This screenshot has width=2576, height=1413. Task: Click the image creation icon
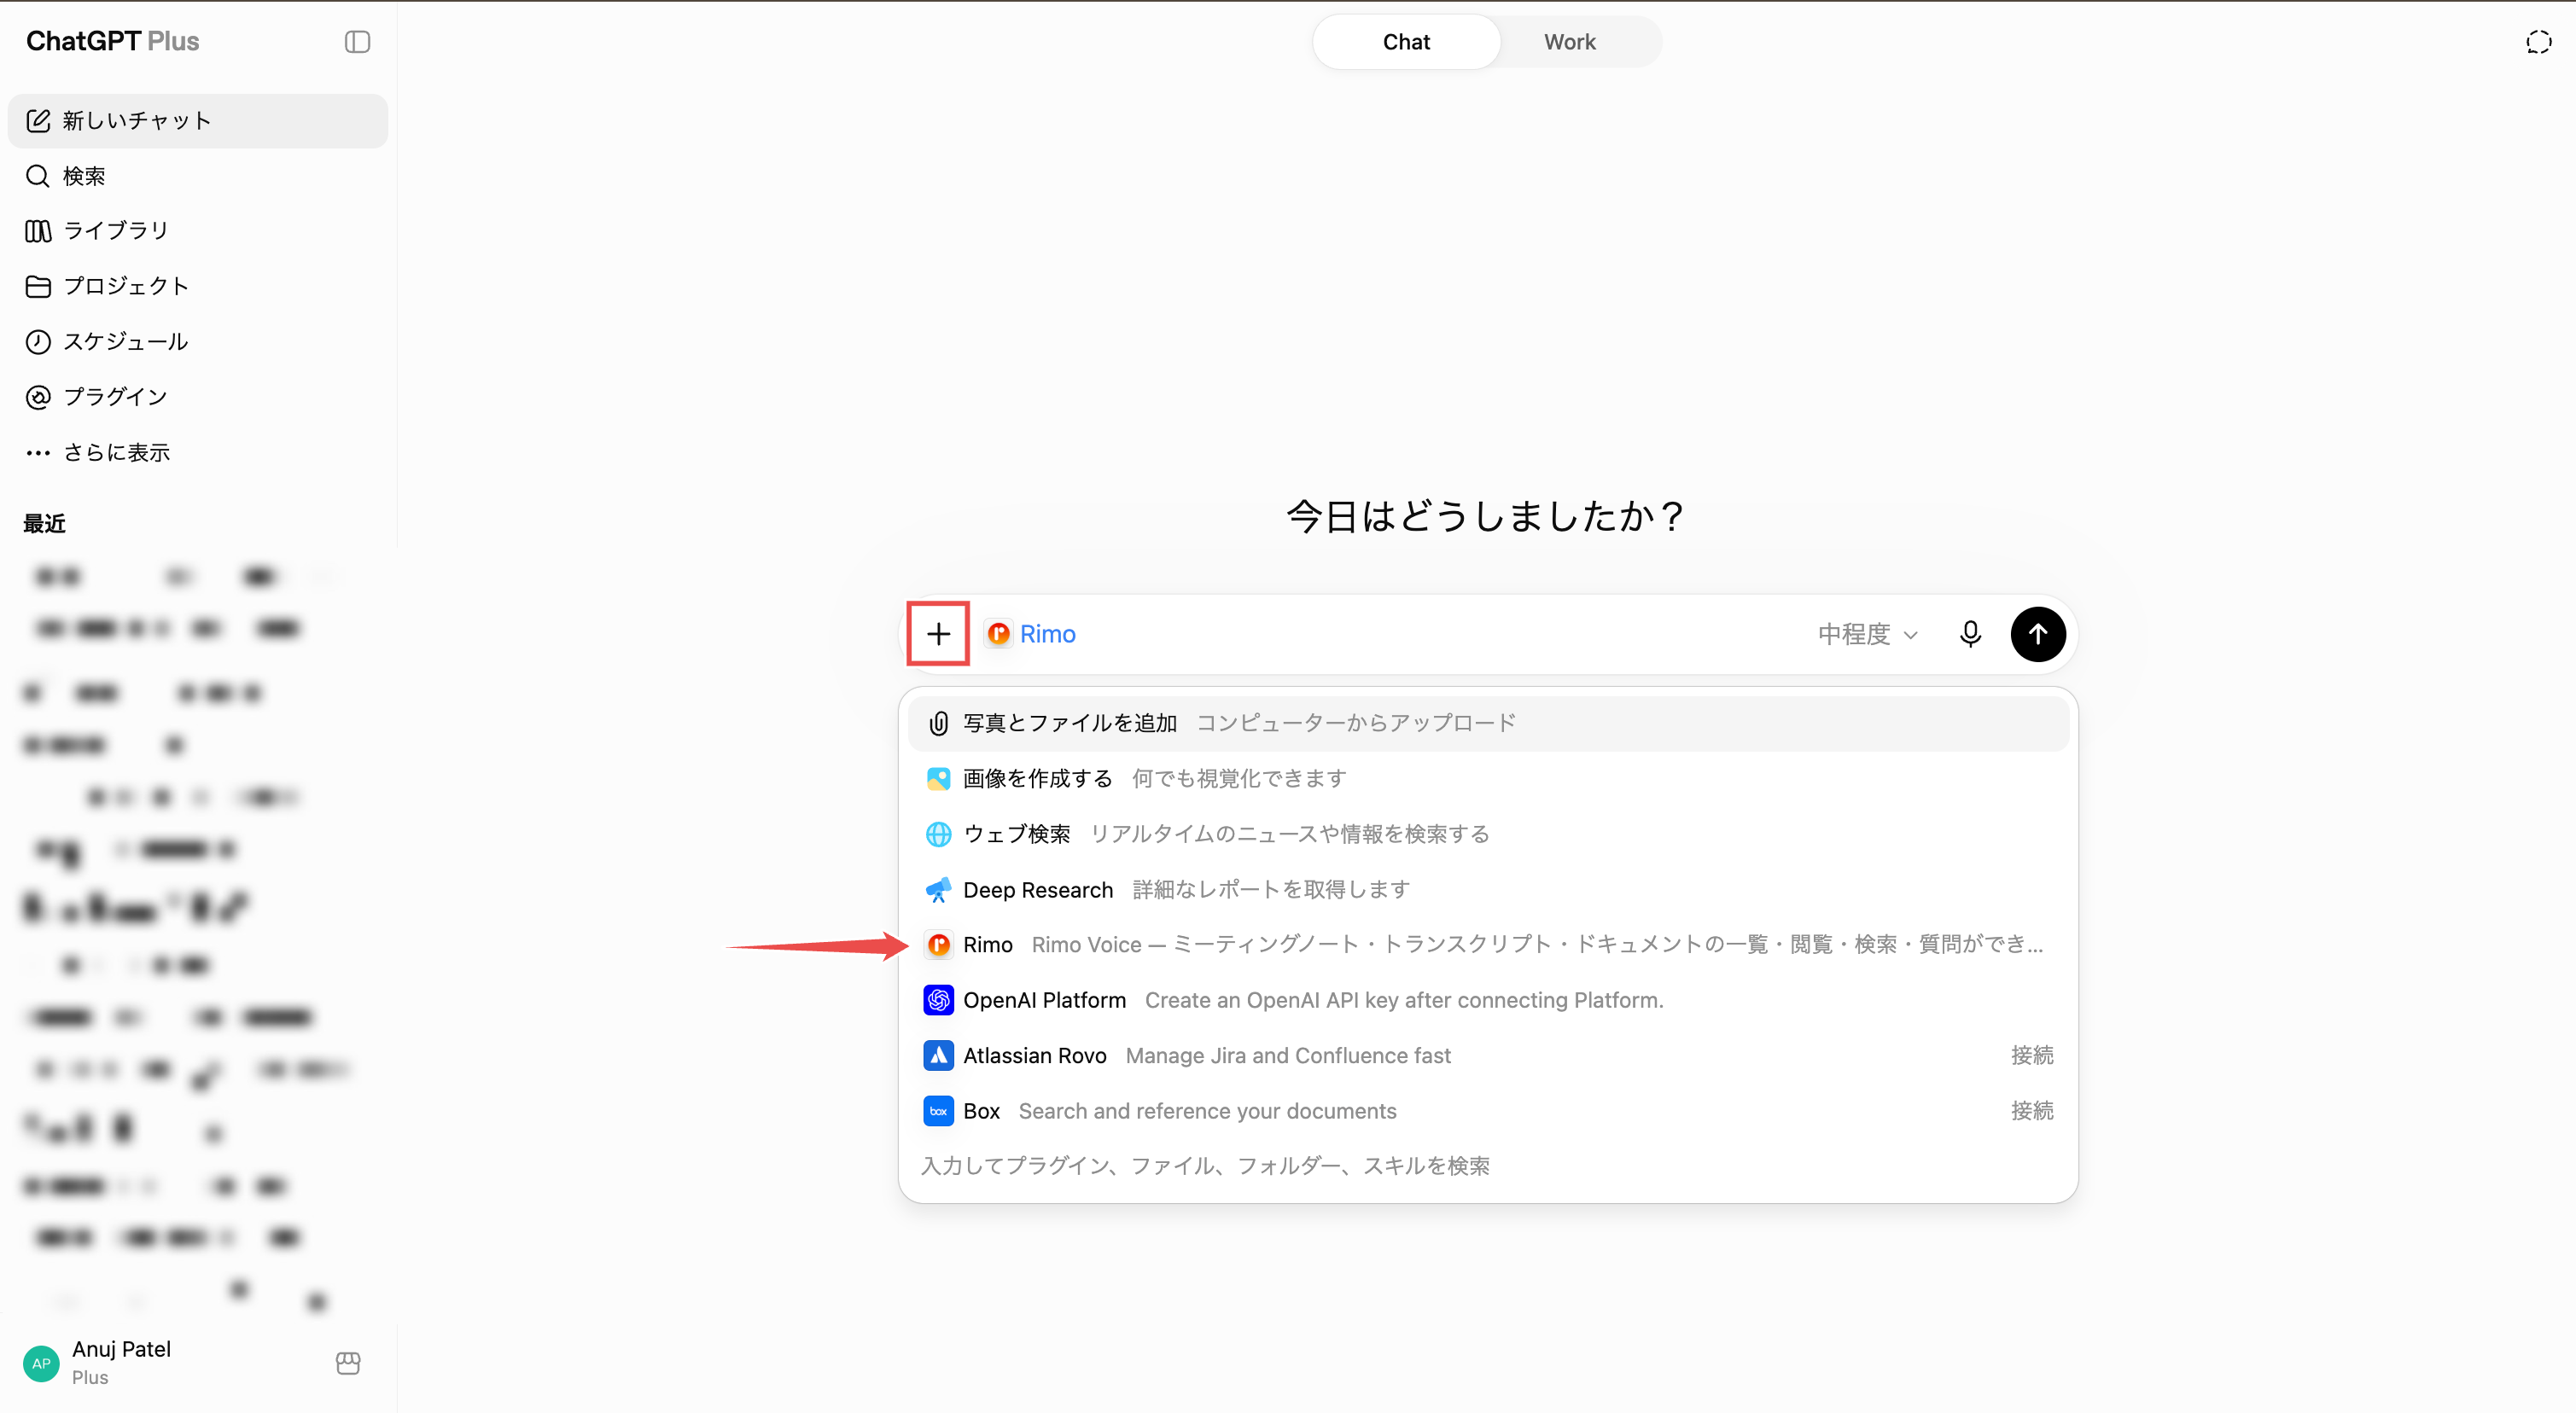coord(938,779)
